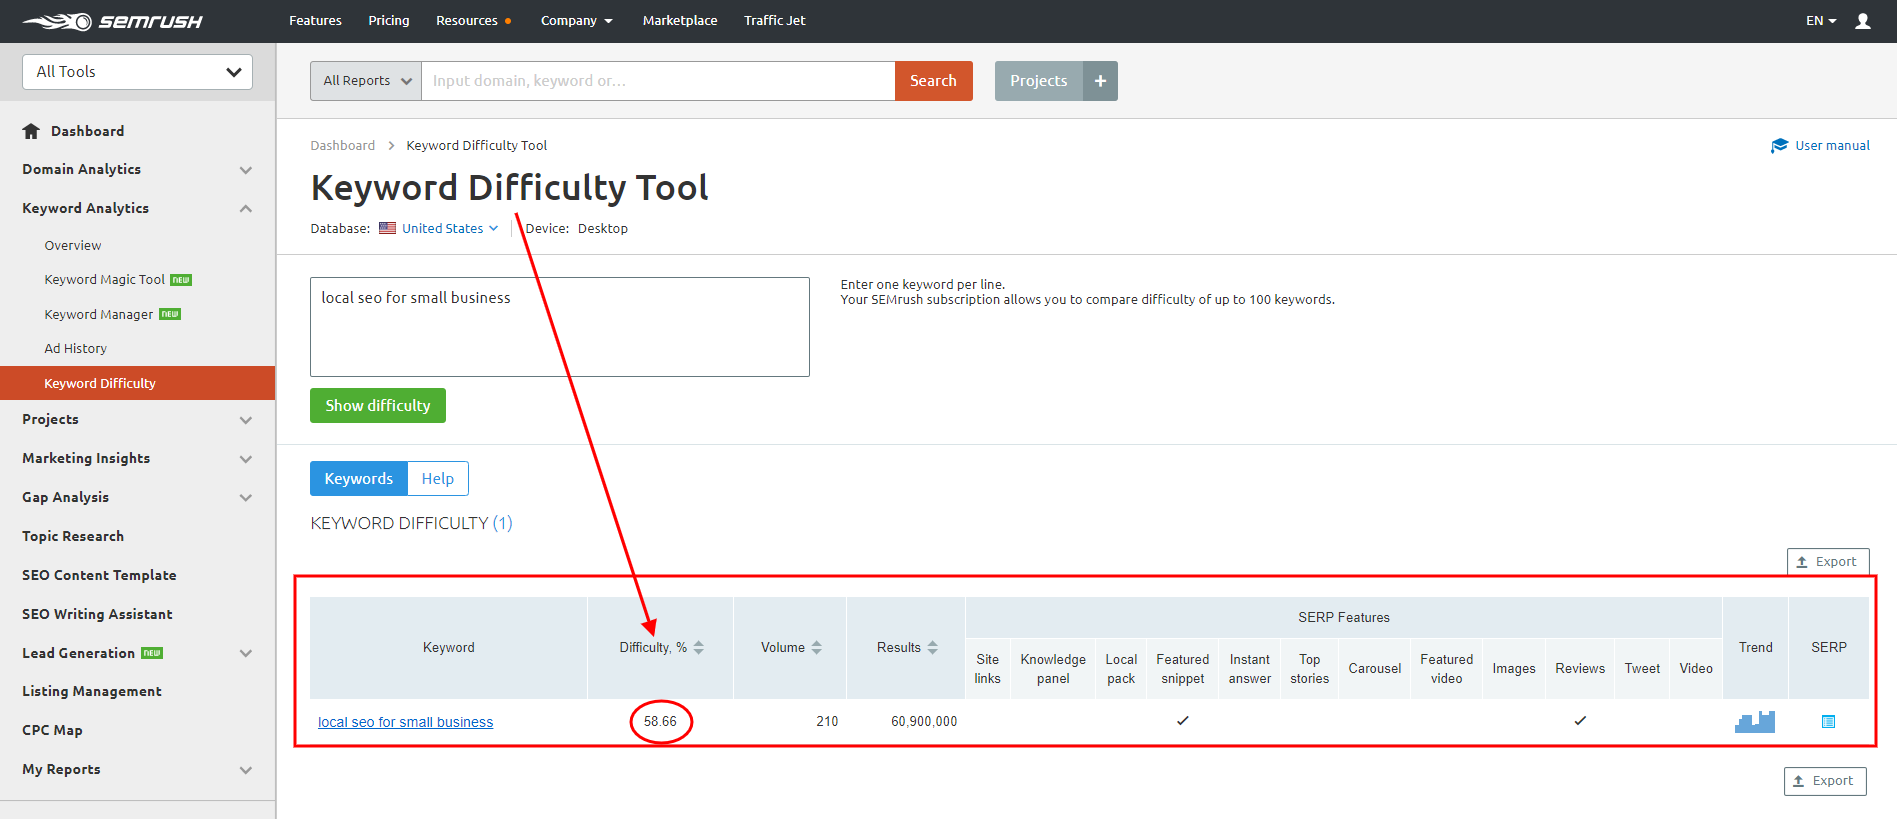Open Topic Research

(73, 537)
